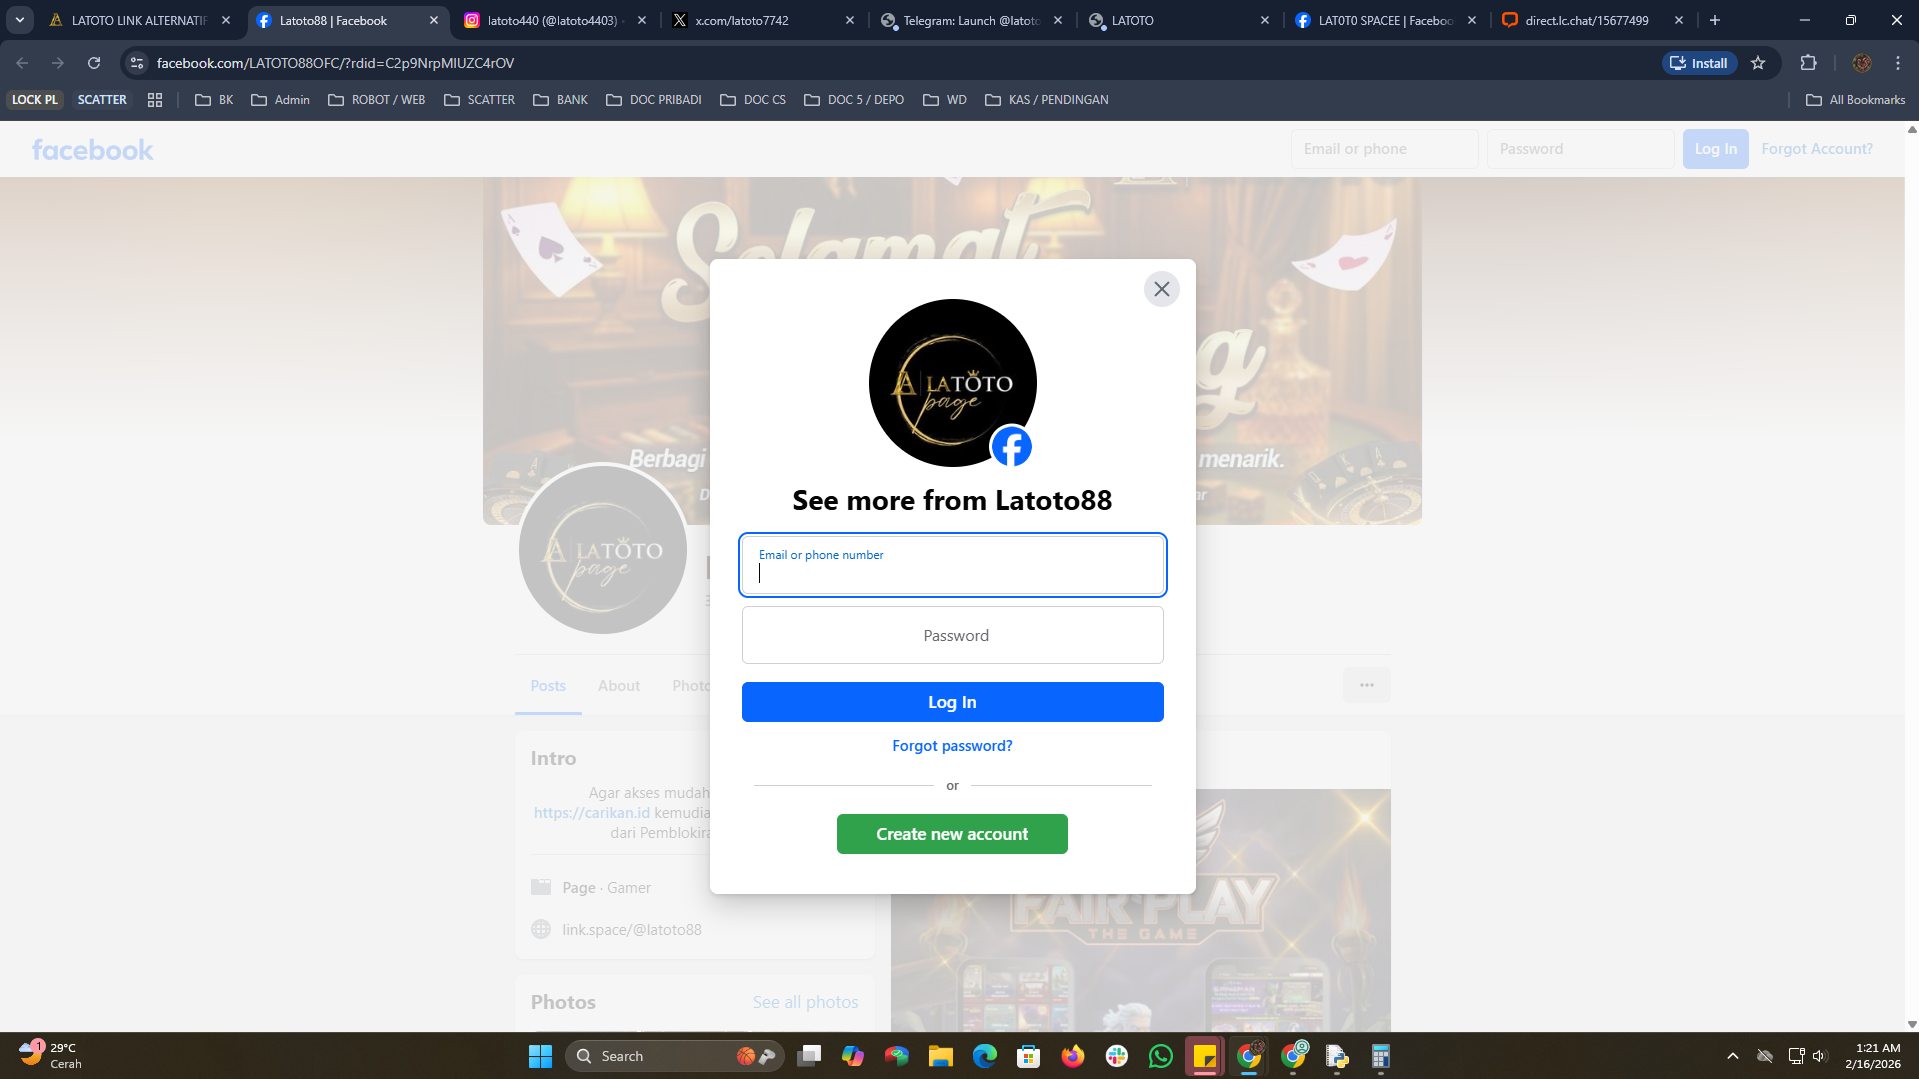The width and height of the screenshot is (1919, 1079).
Task: Bookmark this page with the star icon
Action: [1758, 63]
